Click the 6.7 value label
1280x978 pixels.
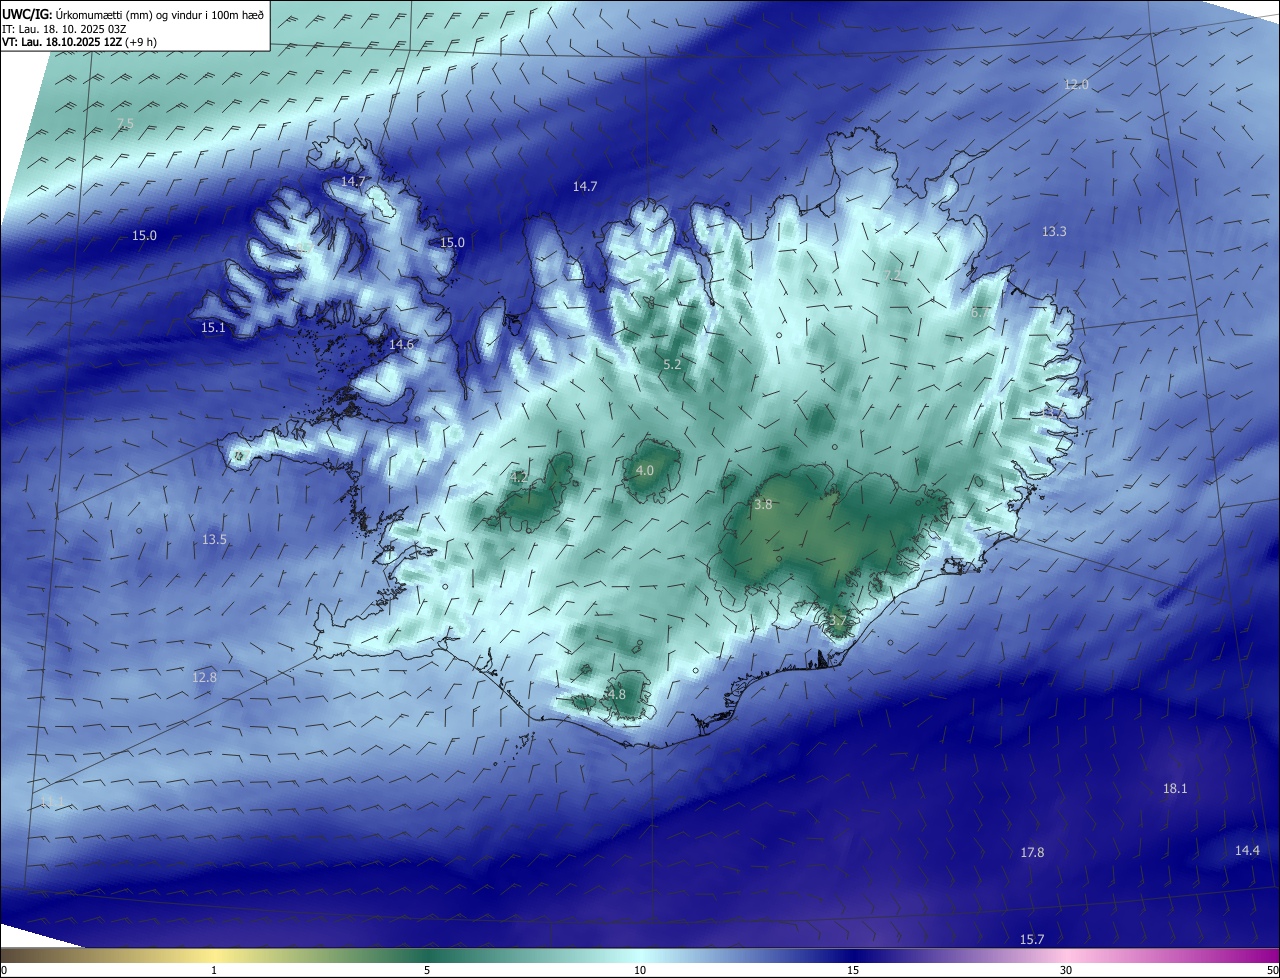pos(980,312)
